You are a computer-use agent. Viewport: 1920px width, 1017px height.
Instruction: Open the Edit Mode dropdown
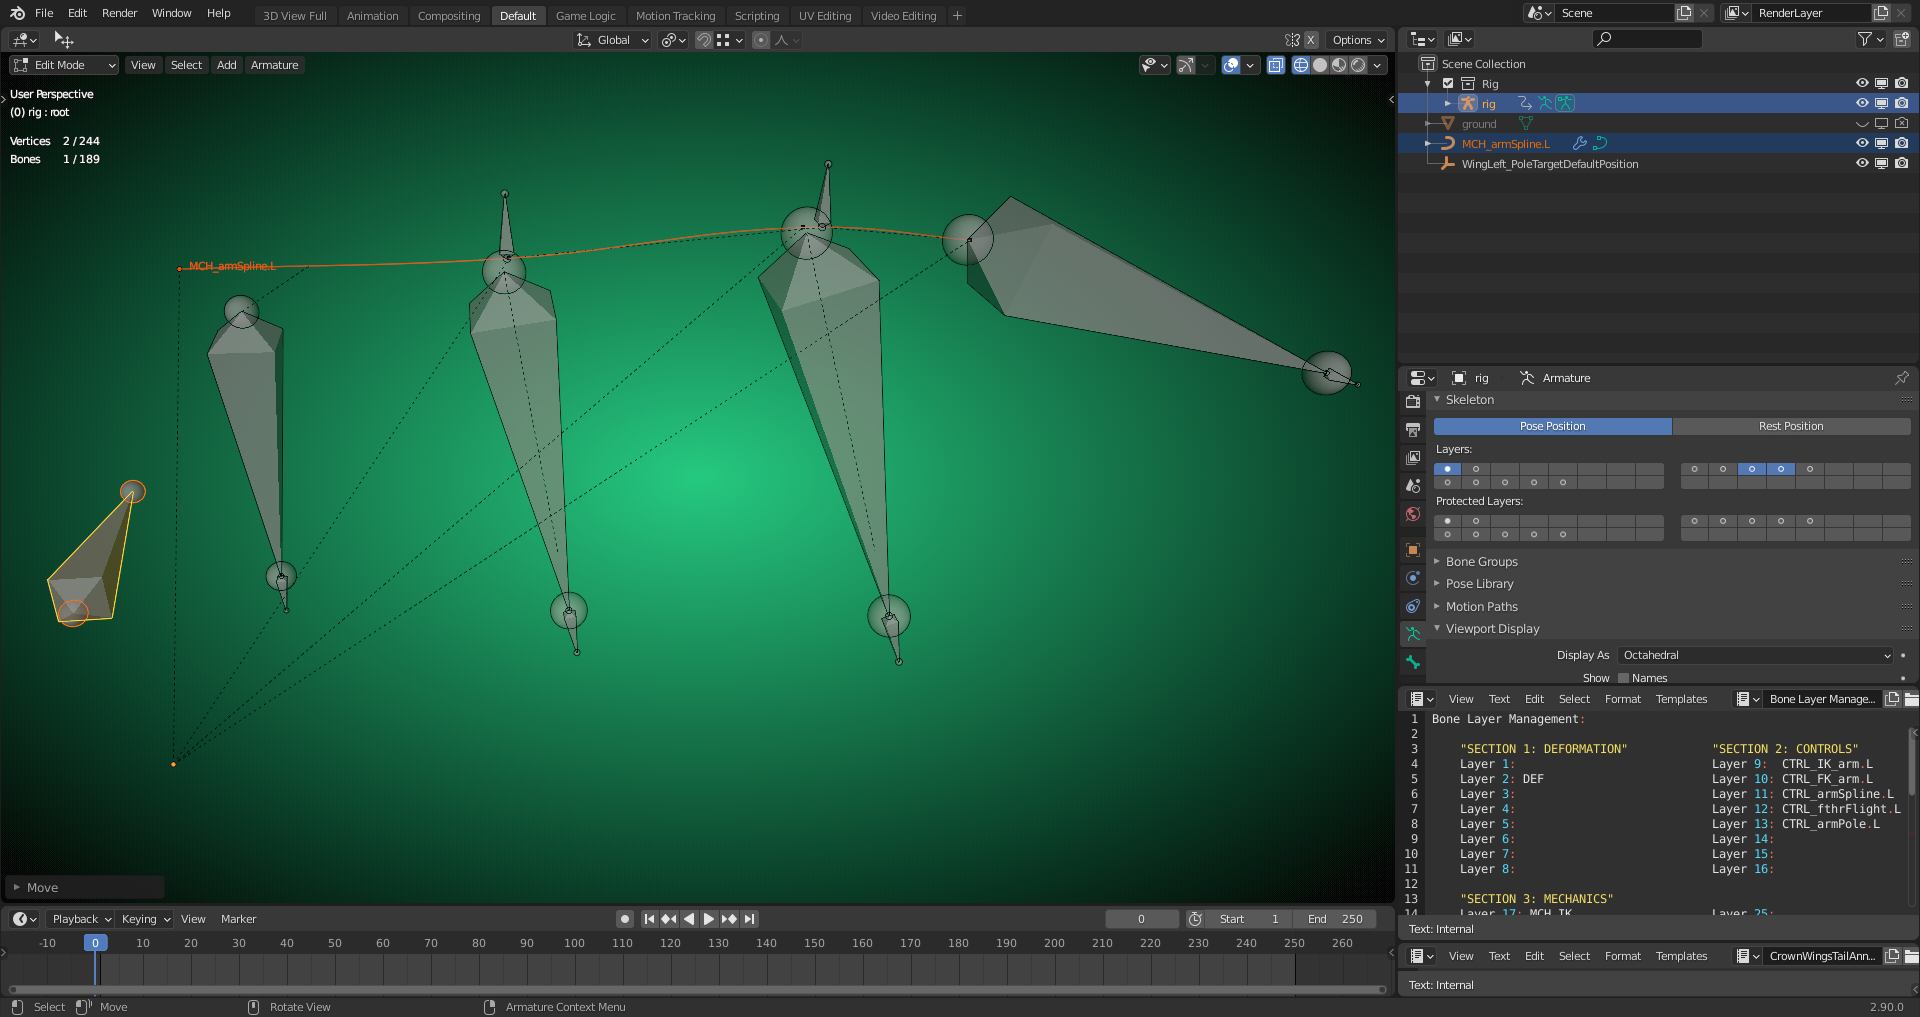point(63,64)
